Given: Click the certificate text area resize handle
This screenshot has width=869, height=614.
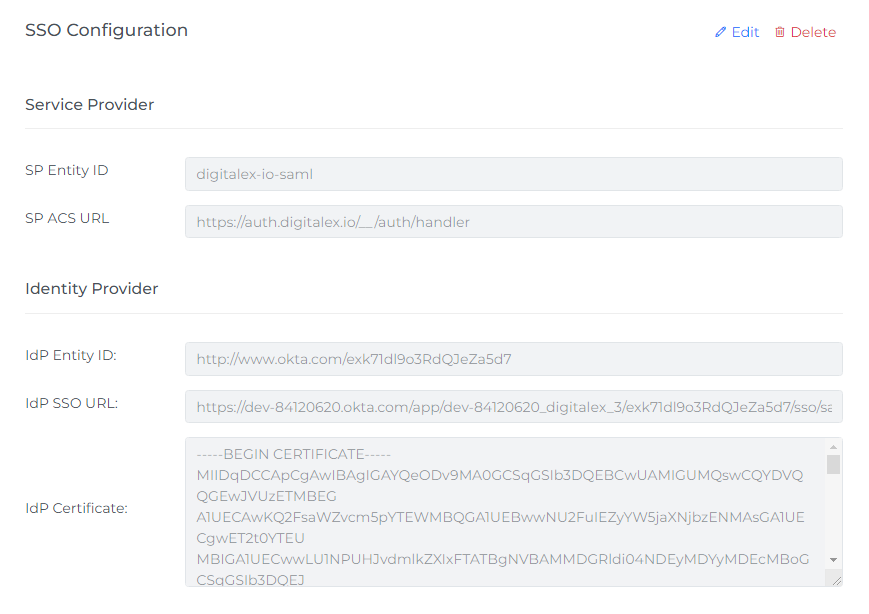Looking at the screenshot, I should coord(835,579).
